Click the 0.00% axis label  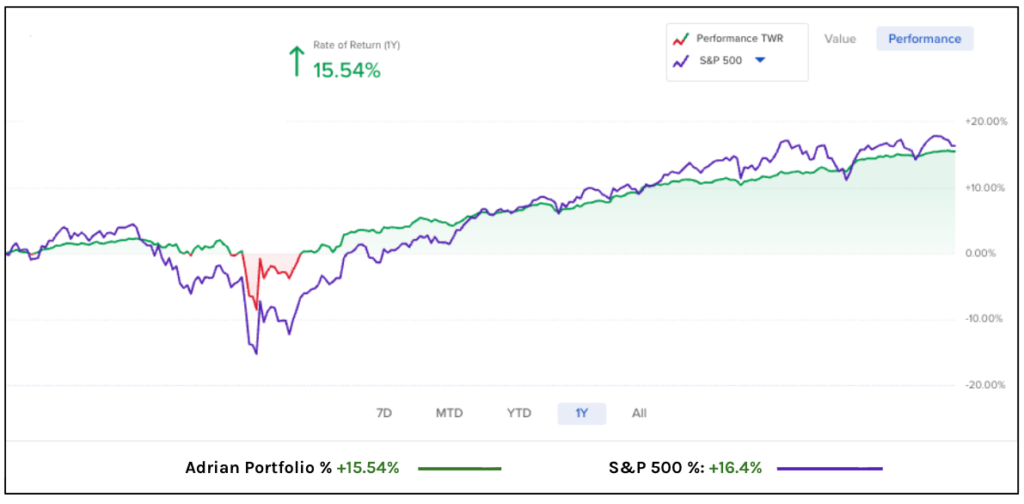pyautogui.click(x=984, y=253)
